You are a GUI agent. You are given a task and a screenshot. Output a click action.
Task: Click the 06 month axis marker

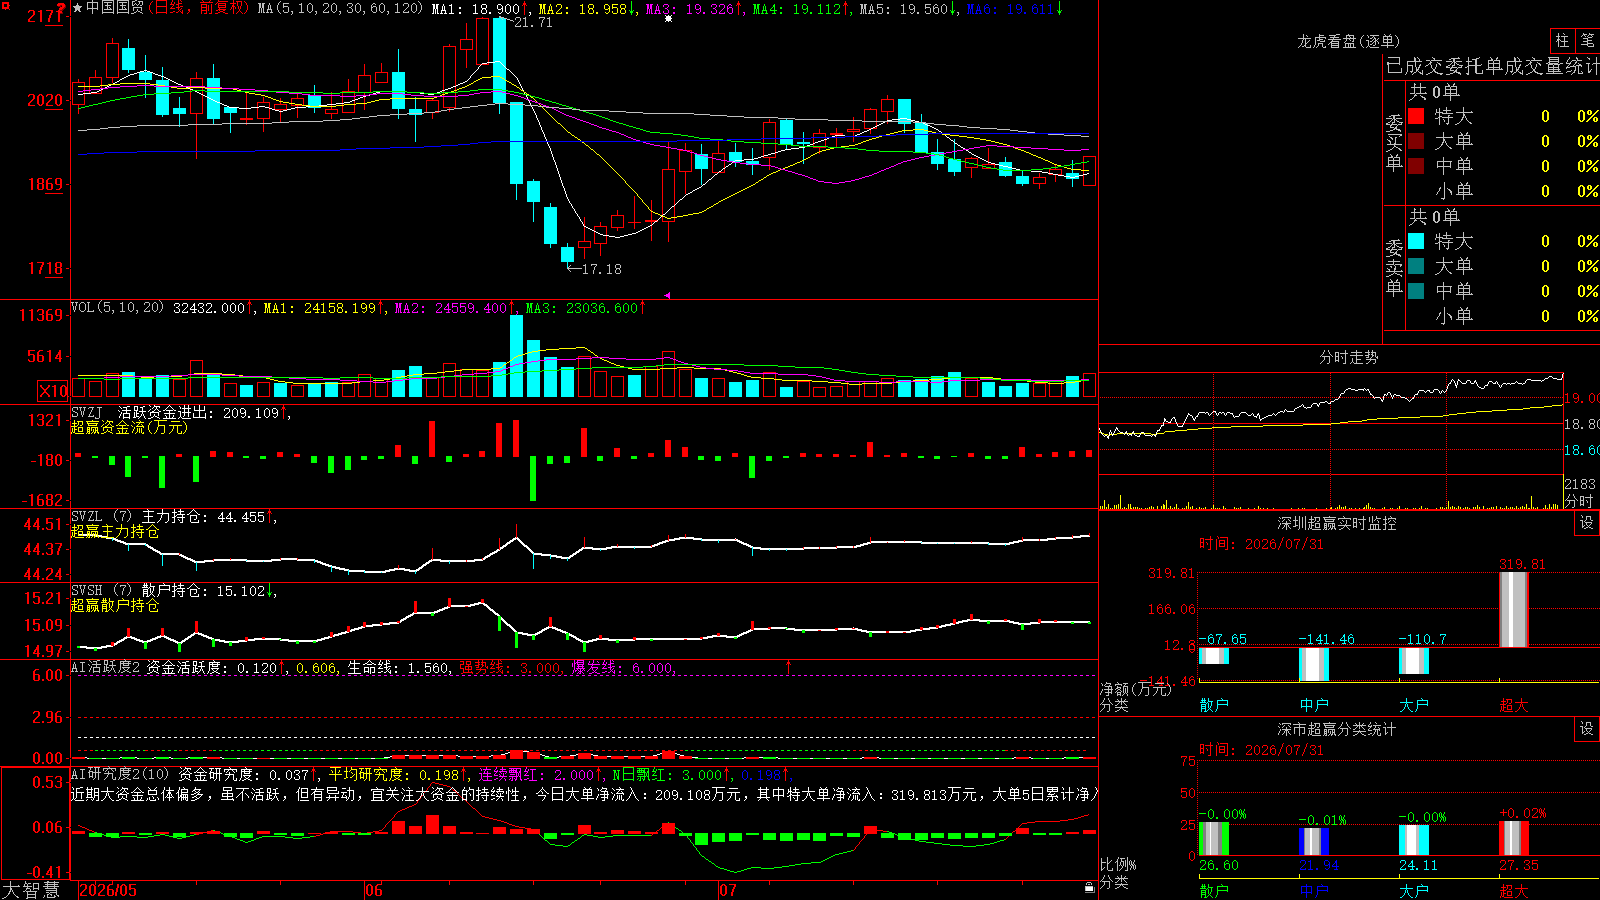click(x=374, y=890)
